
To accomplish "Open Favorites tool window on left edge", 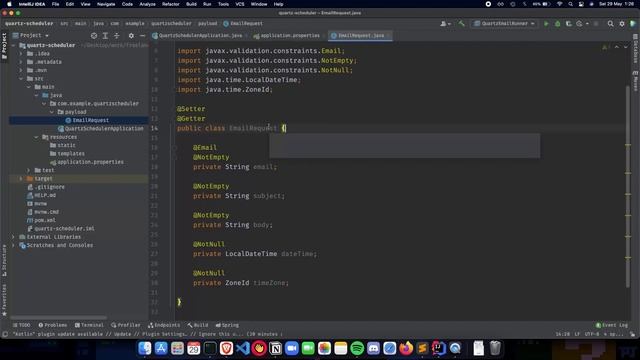I will pos(4,300).
